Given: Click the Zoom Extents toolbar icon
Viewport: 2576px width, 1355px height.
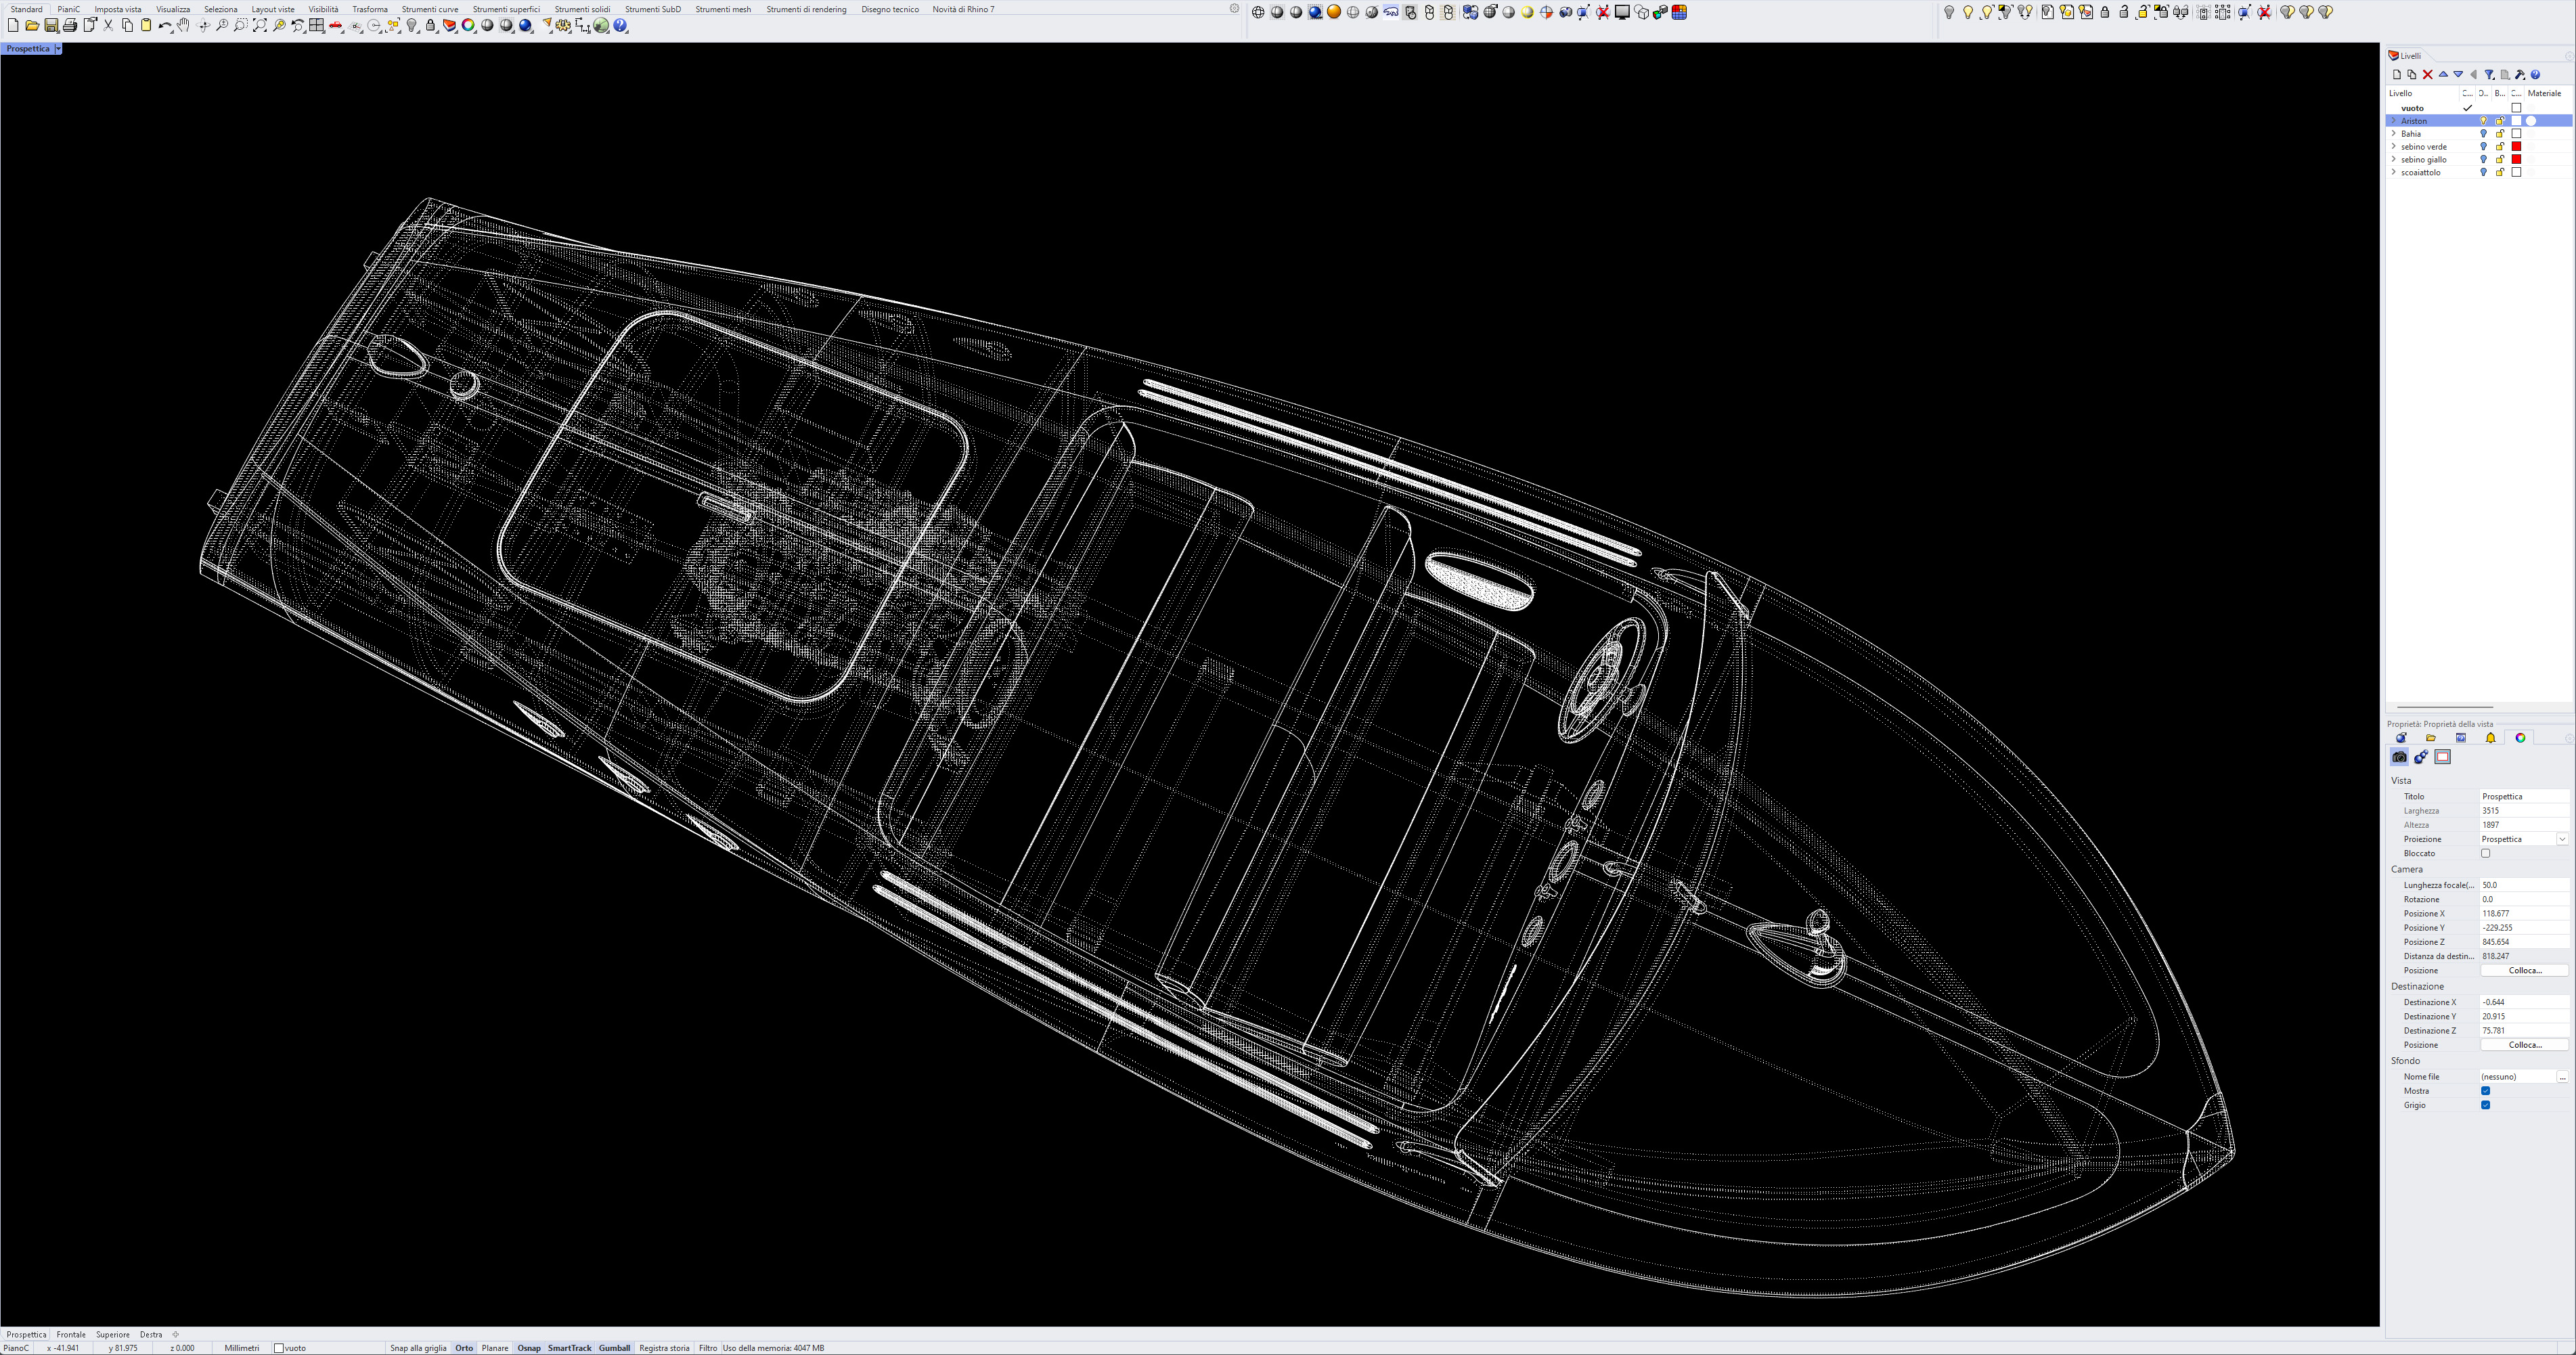Looking at the screenshot, I should (260, 26).
